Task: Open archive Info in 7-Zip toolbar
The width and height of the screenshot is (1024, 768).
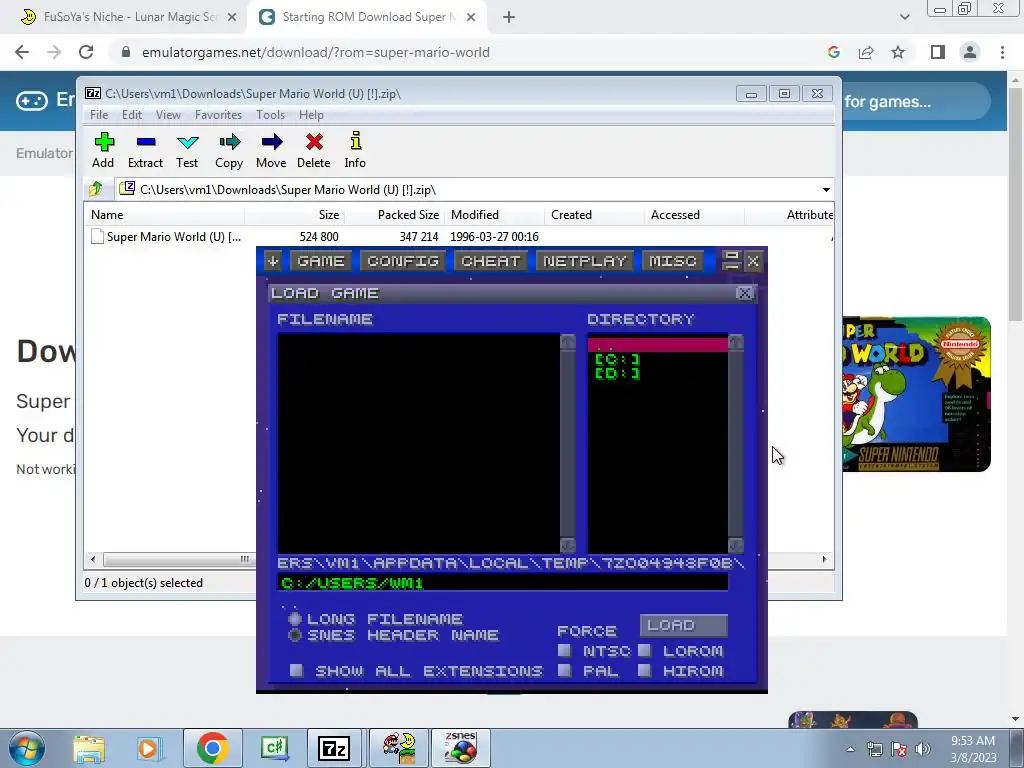Action: tap(355, 150)
